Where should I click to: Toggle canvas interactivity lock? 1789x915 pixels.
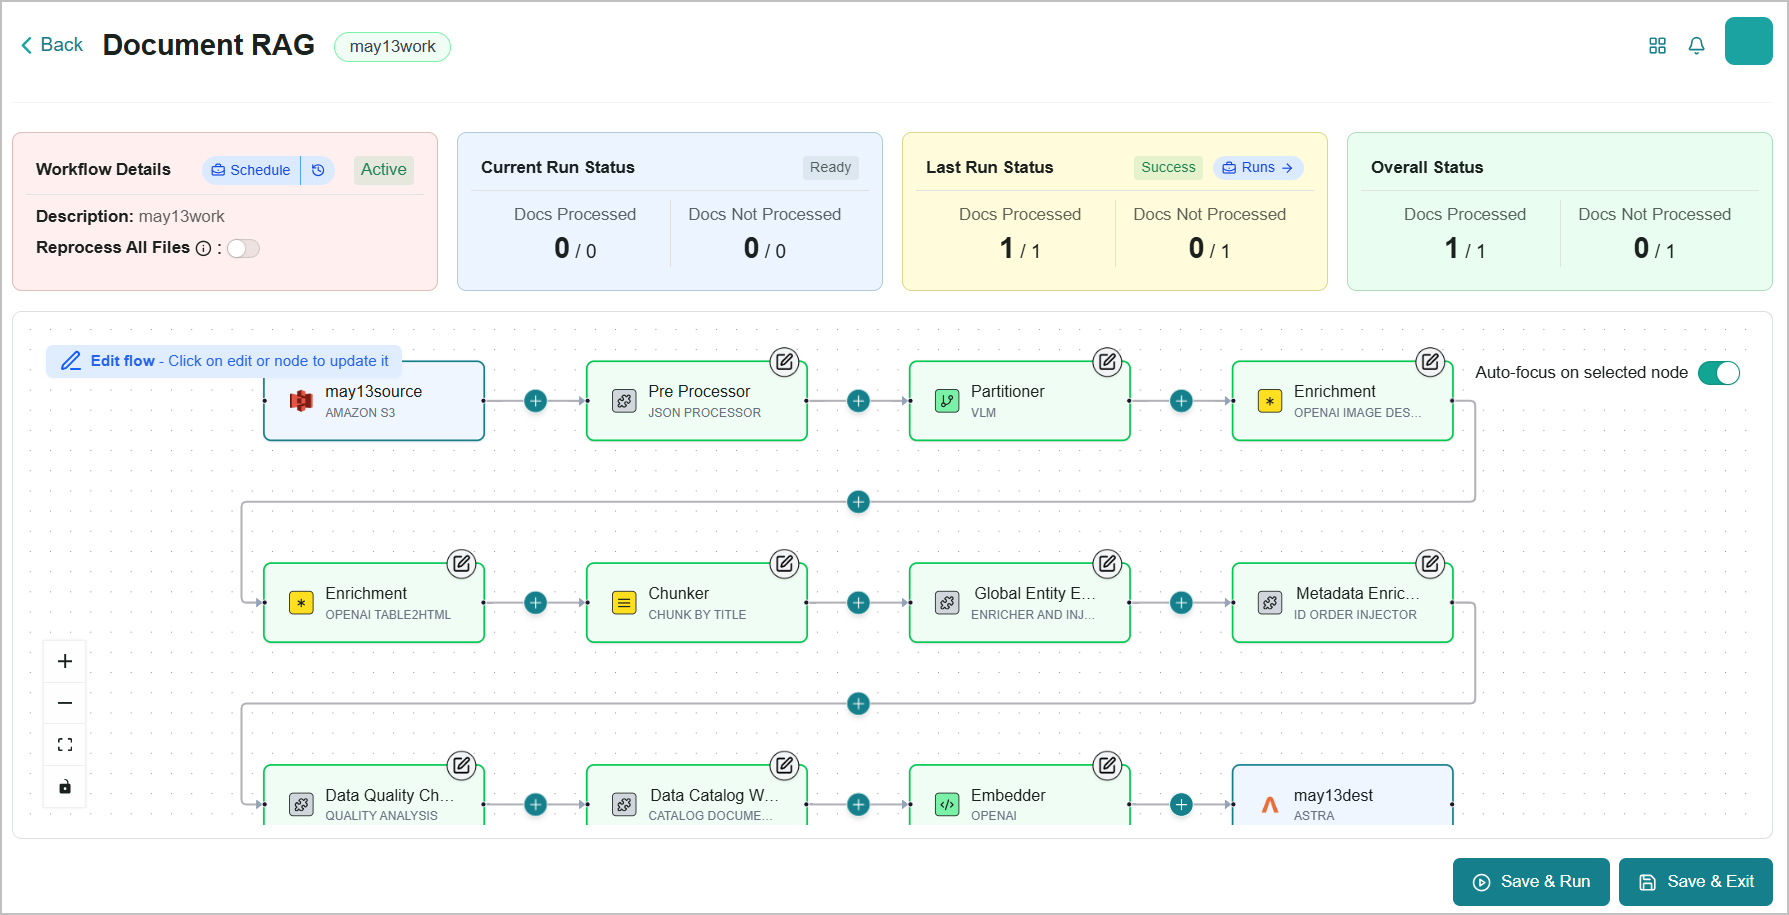65,787
